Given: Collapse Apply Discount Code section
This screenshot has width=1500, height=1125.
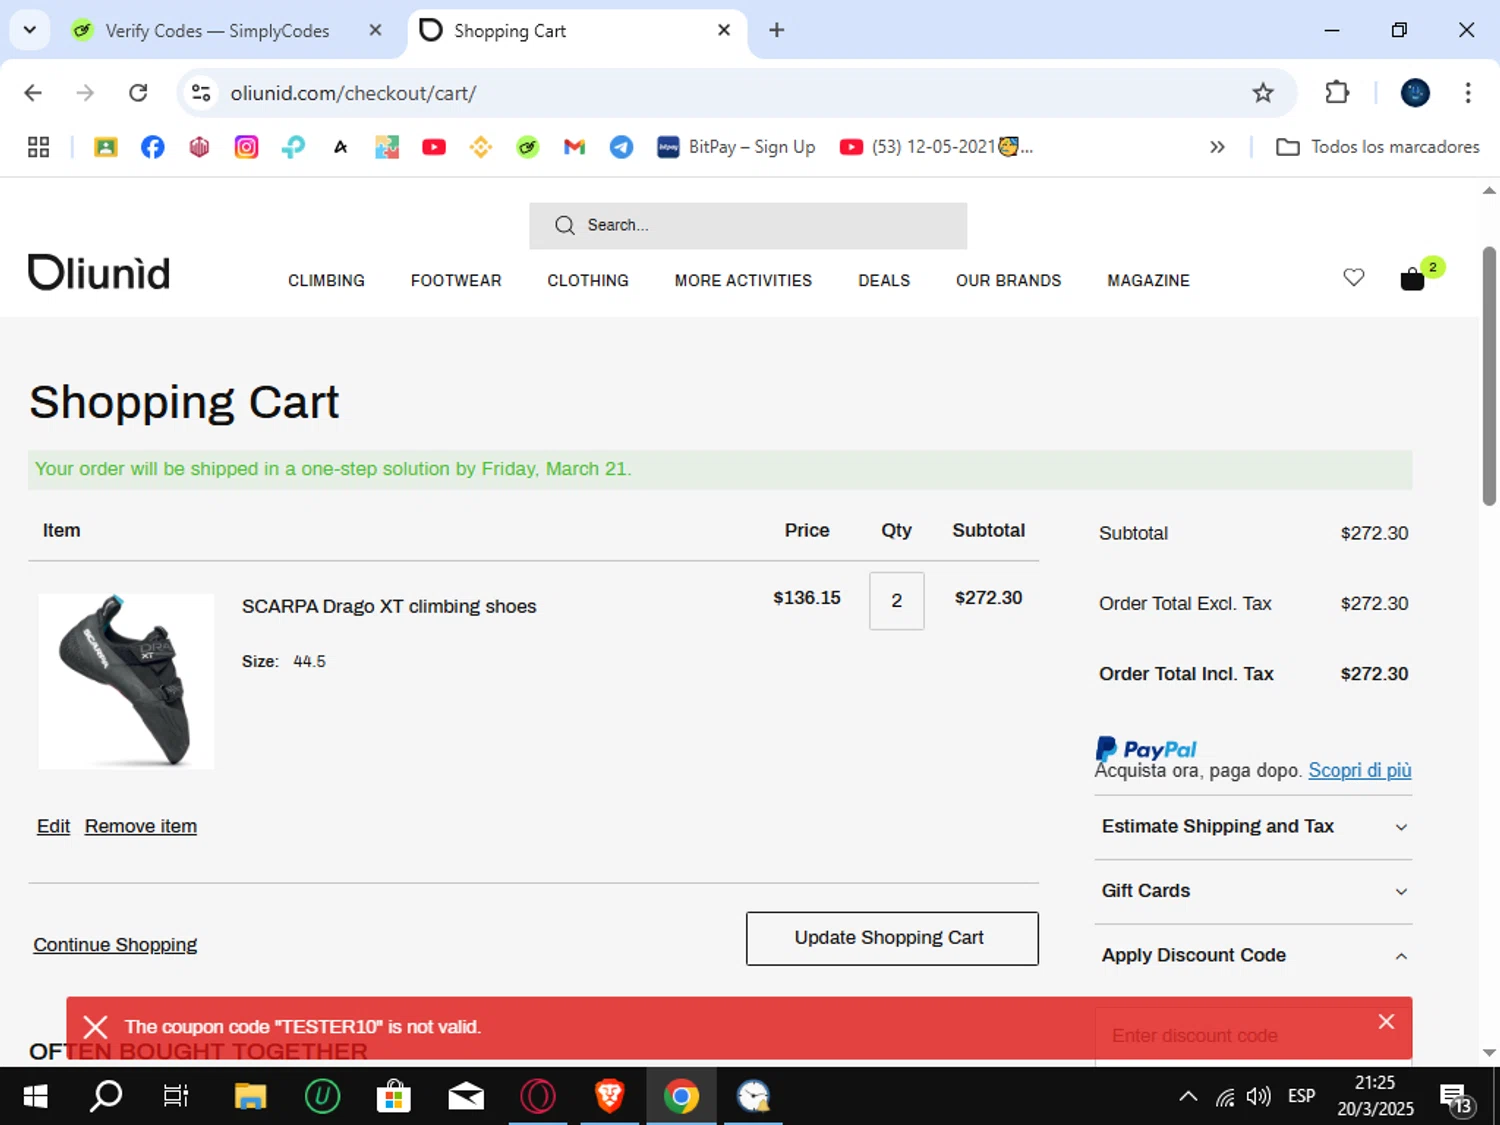Looking at the screenshot, I should [1253, 956].
